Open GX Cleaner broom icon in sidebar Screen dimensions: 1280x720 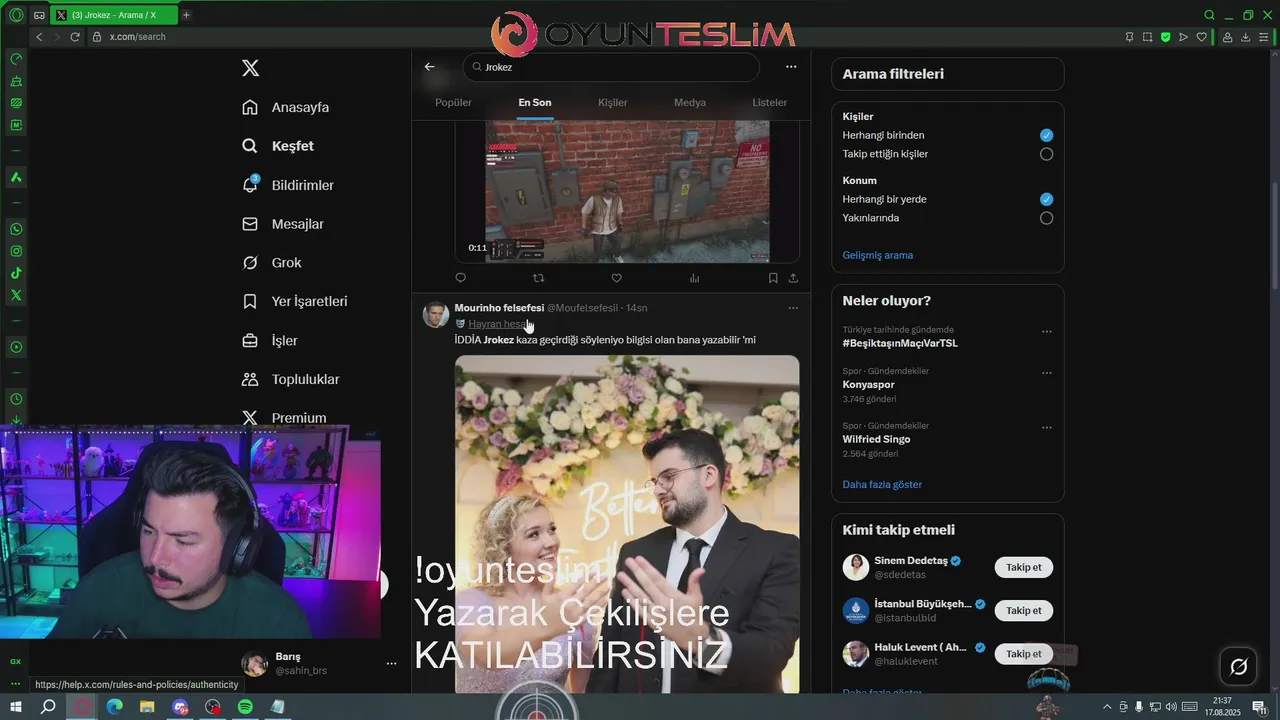16,81
